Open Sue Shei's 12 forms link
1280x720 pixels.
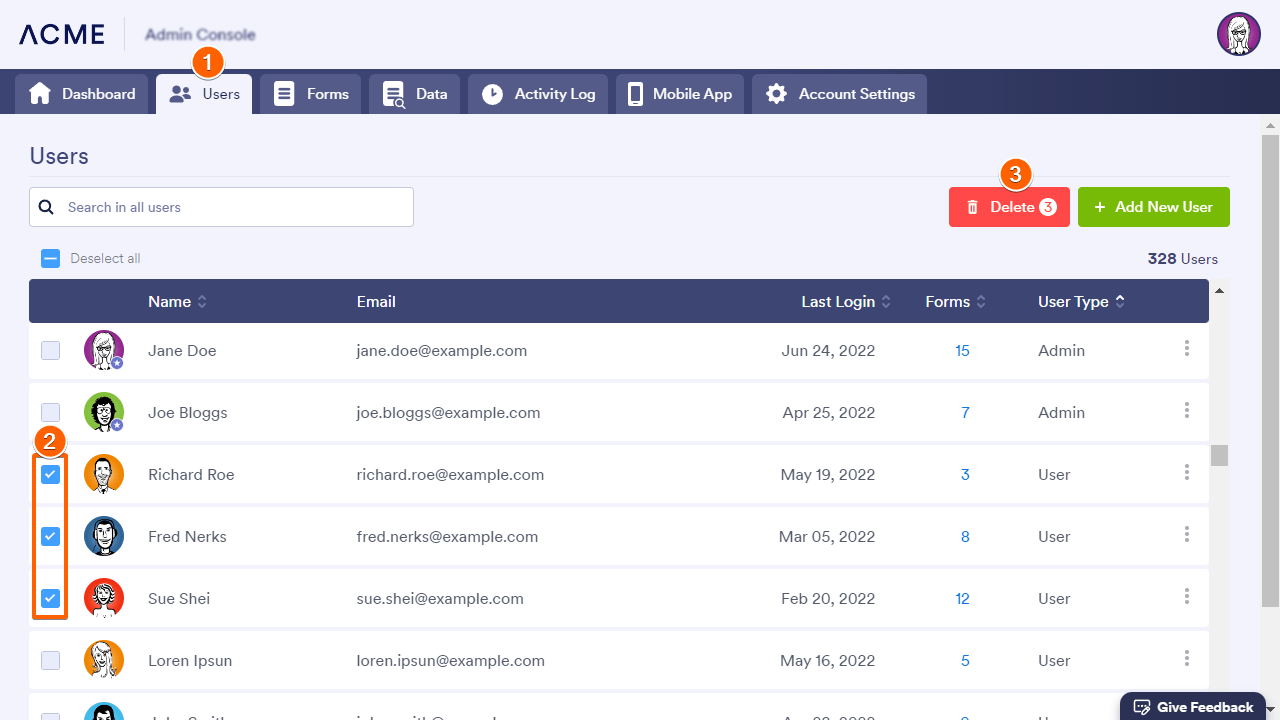pyautogui.click(x=962, y=599)
